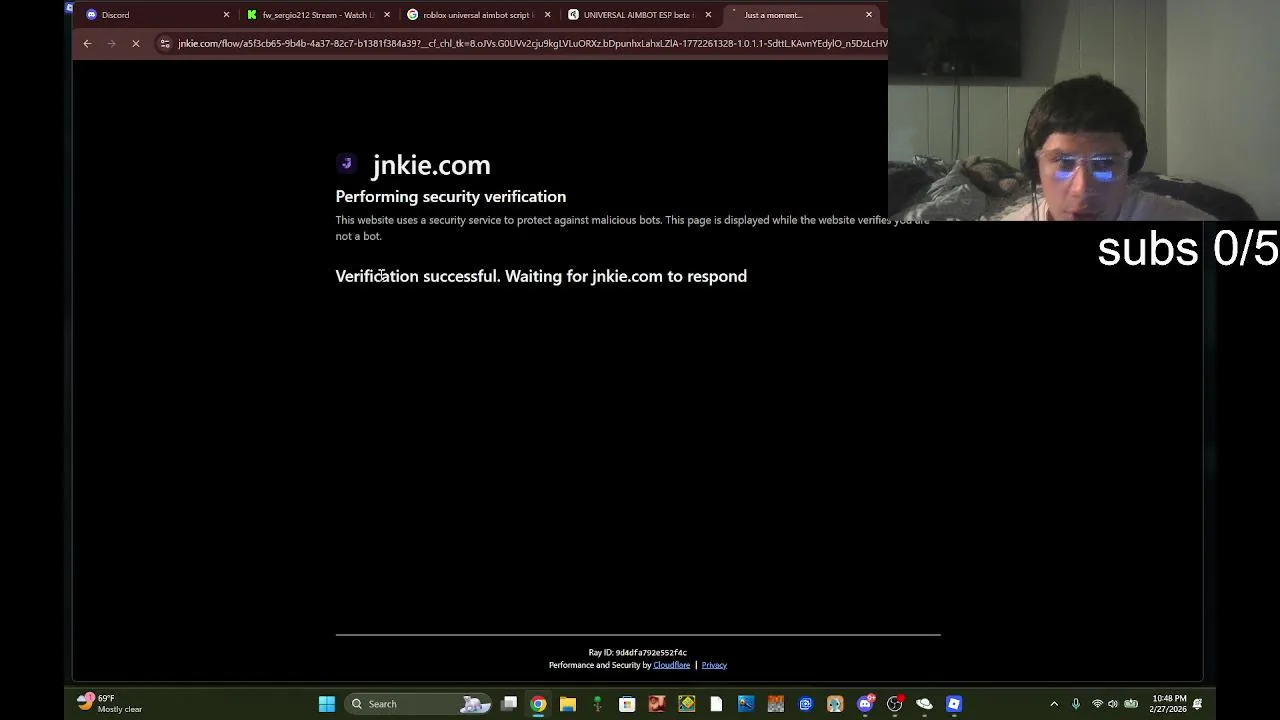Viewport: 1280px width, 720px height.
Task: Open the blank document icon on taskbar
Action: (x=716, y=704)
